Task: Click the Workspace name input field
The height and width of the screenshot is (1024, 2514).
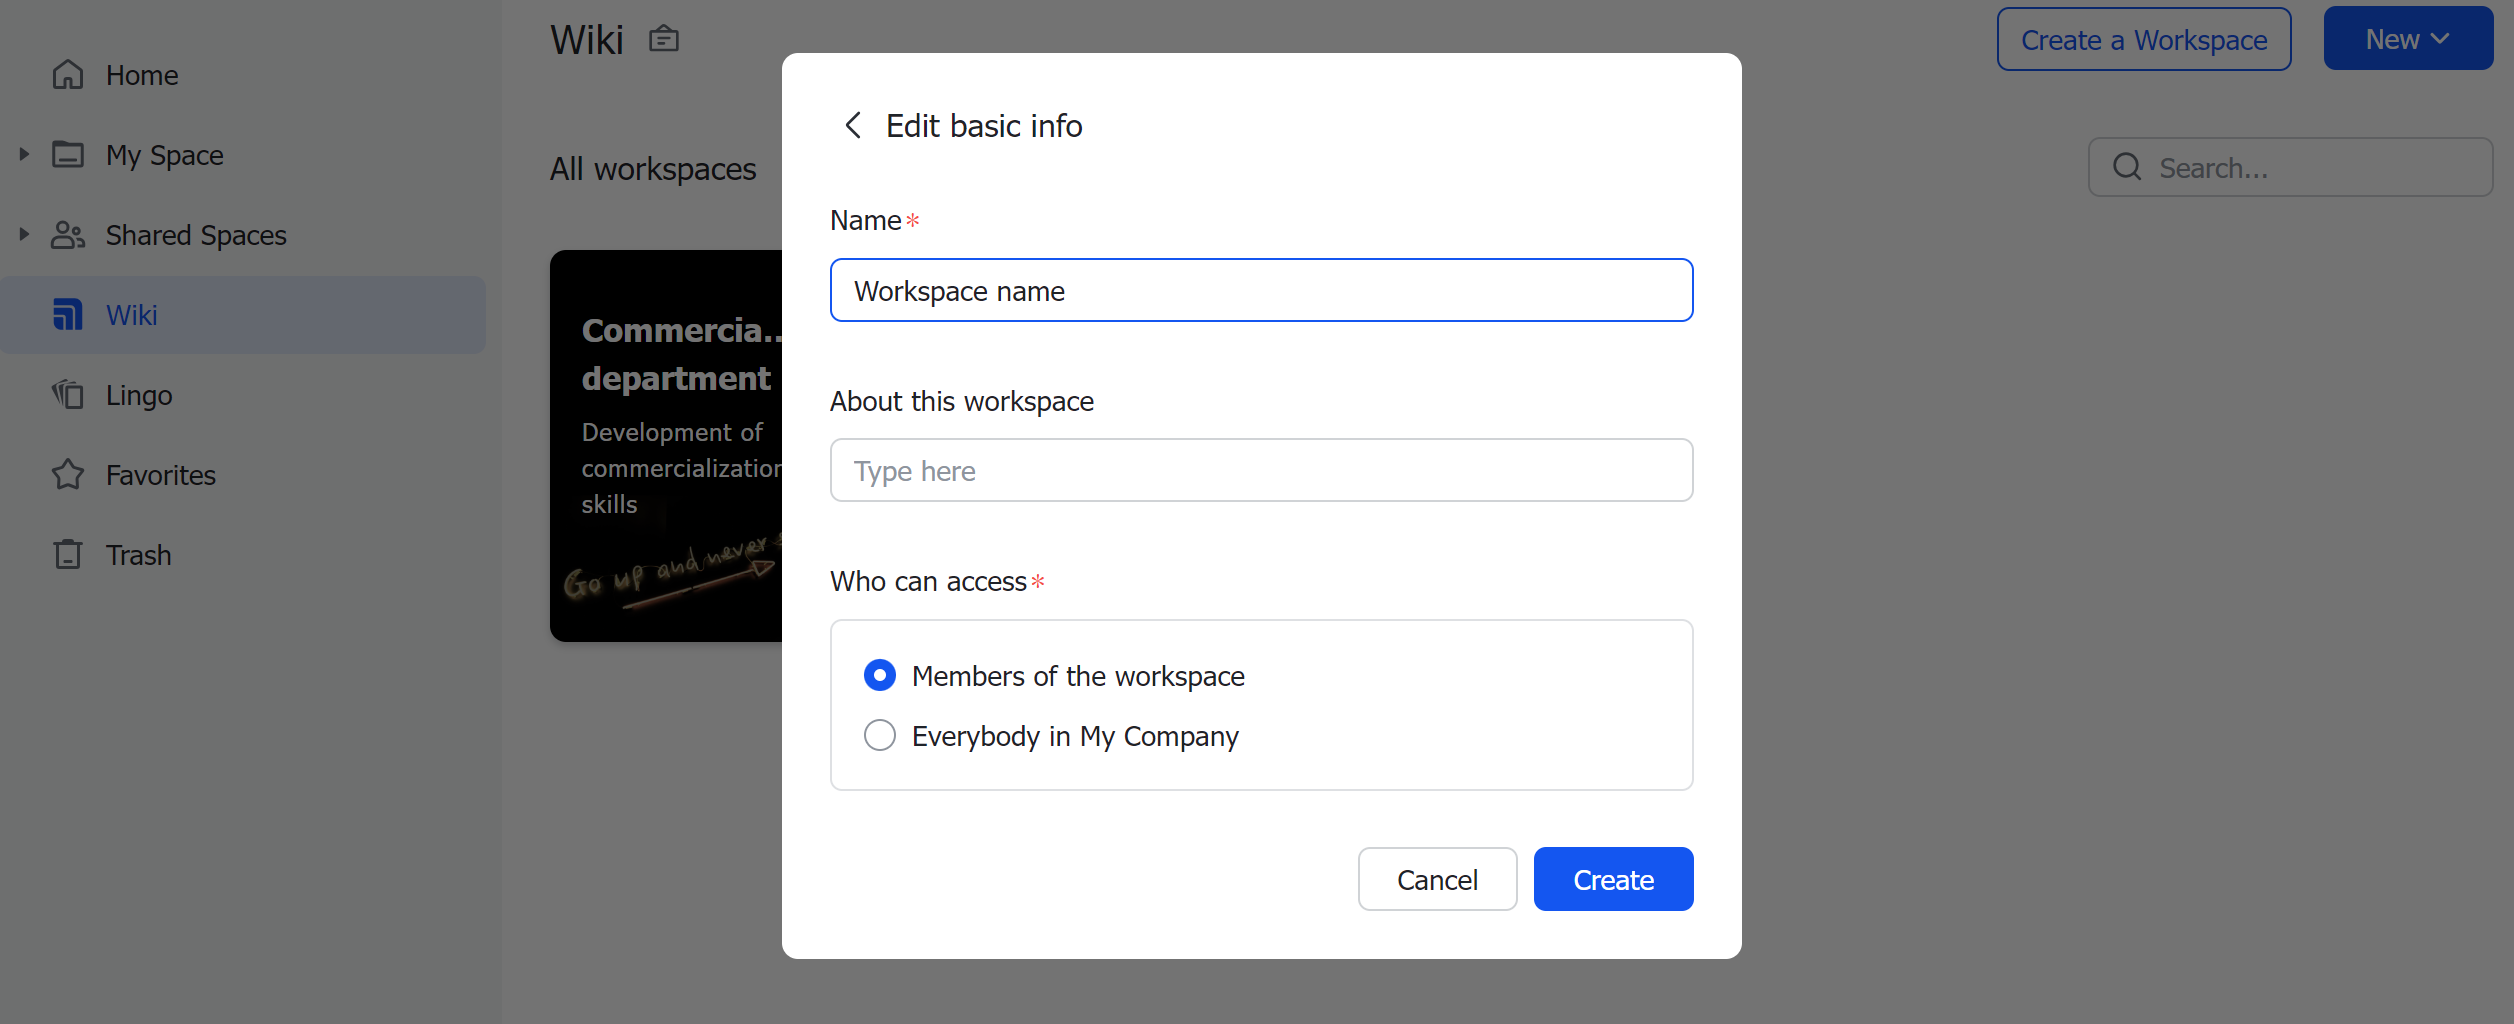Action: coord(1260,290)
